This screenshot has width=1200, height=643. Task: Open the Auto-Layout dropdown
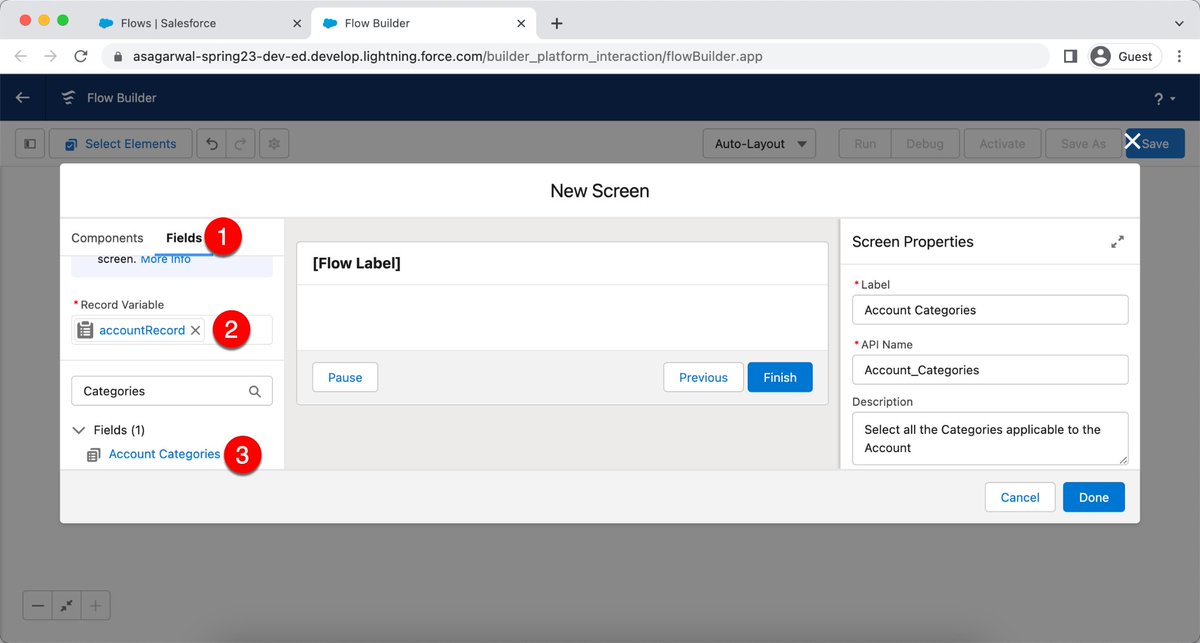[759, 144]
